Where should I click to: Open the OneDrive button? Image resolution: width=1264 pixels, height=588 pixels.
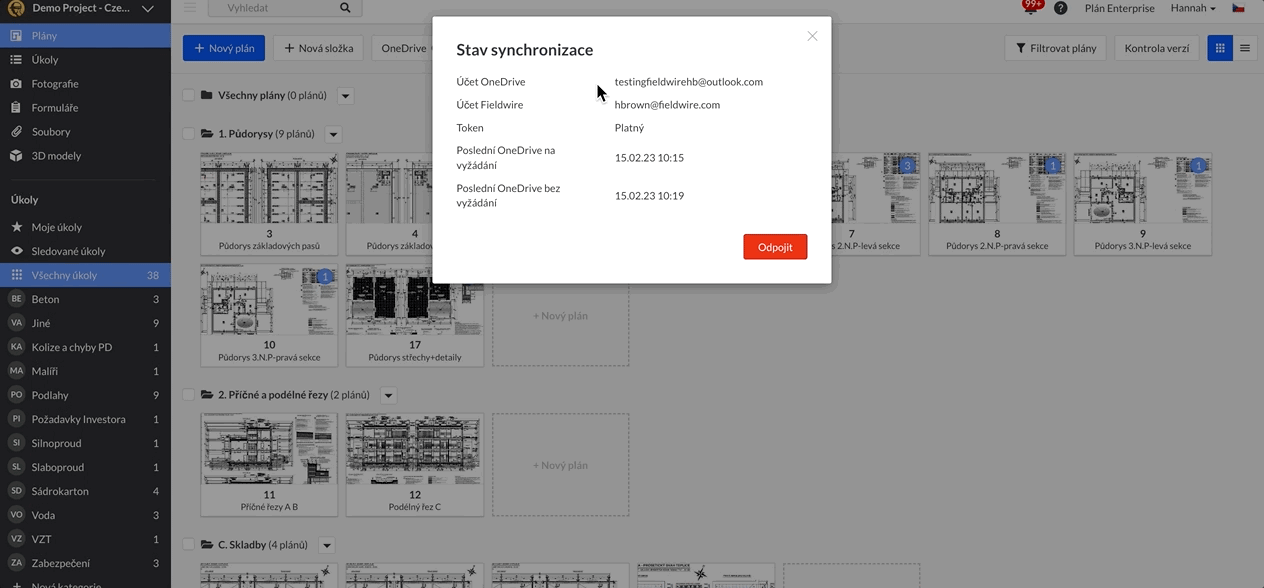pyautogui.click(x=403, y=48)
